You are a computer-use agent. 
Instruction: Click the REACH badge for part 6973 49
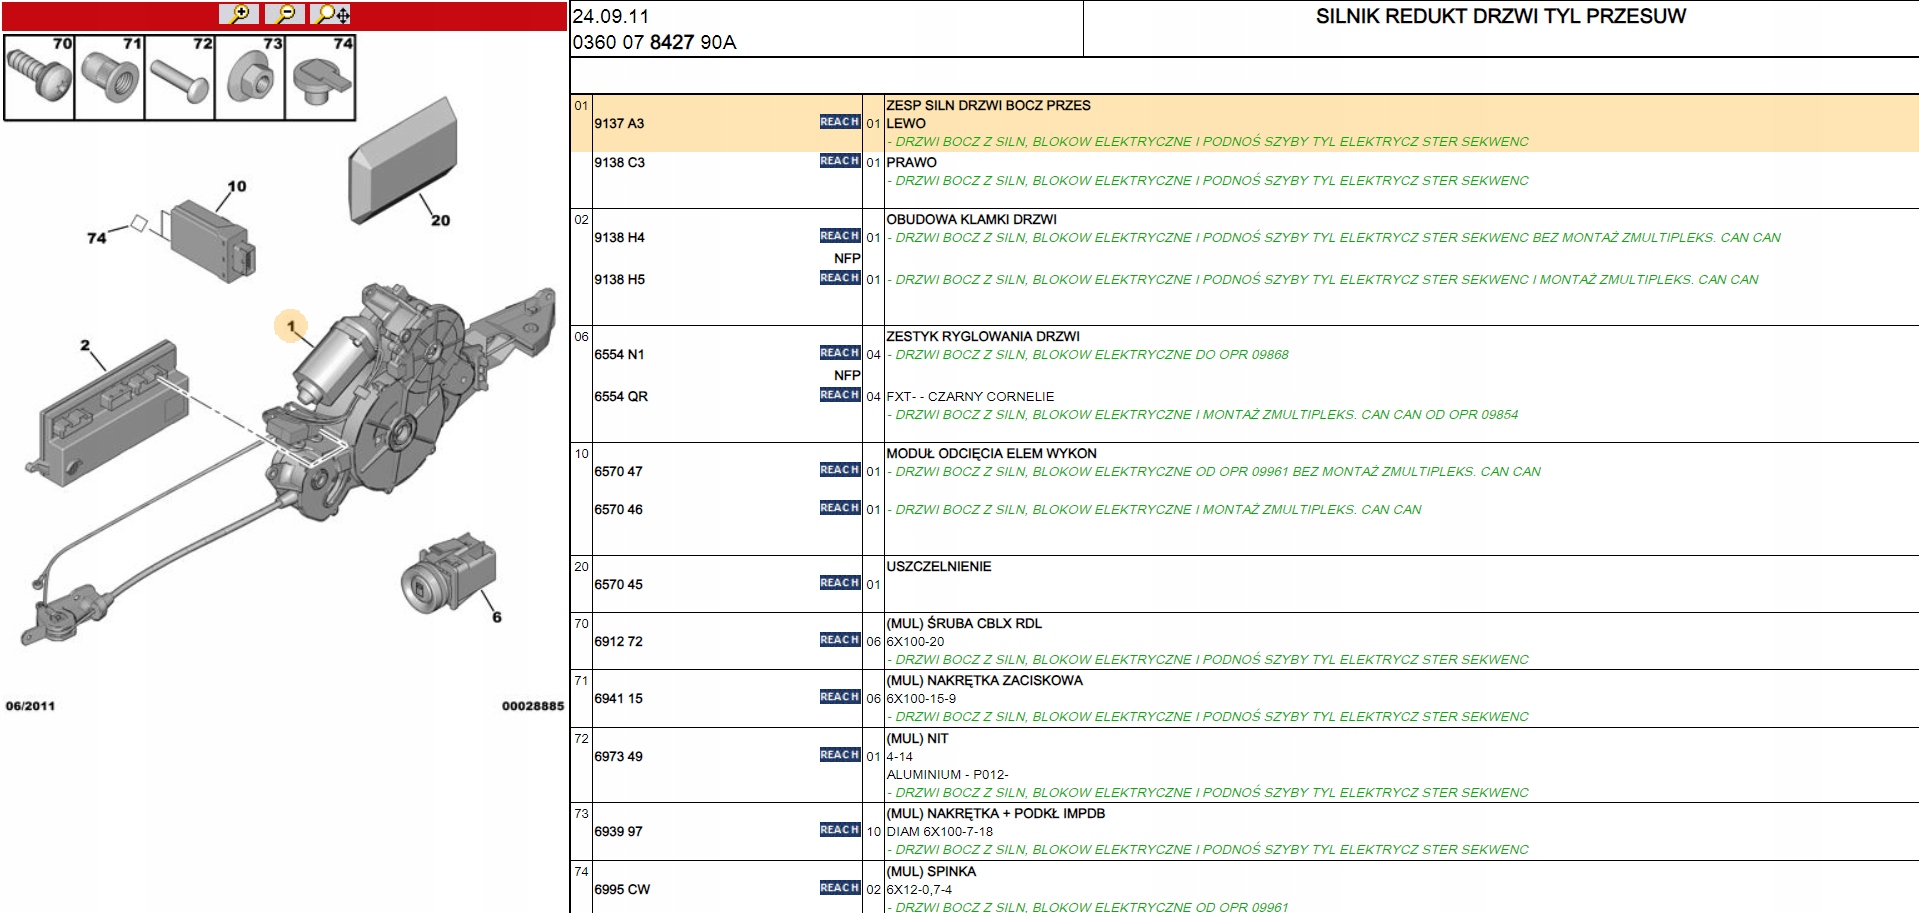coord(840,755)
